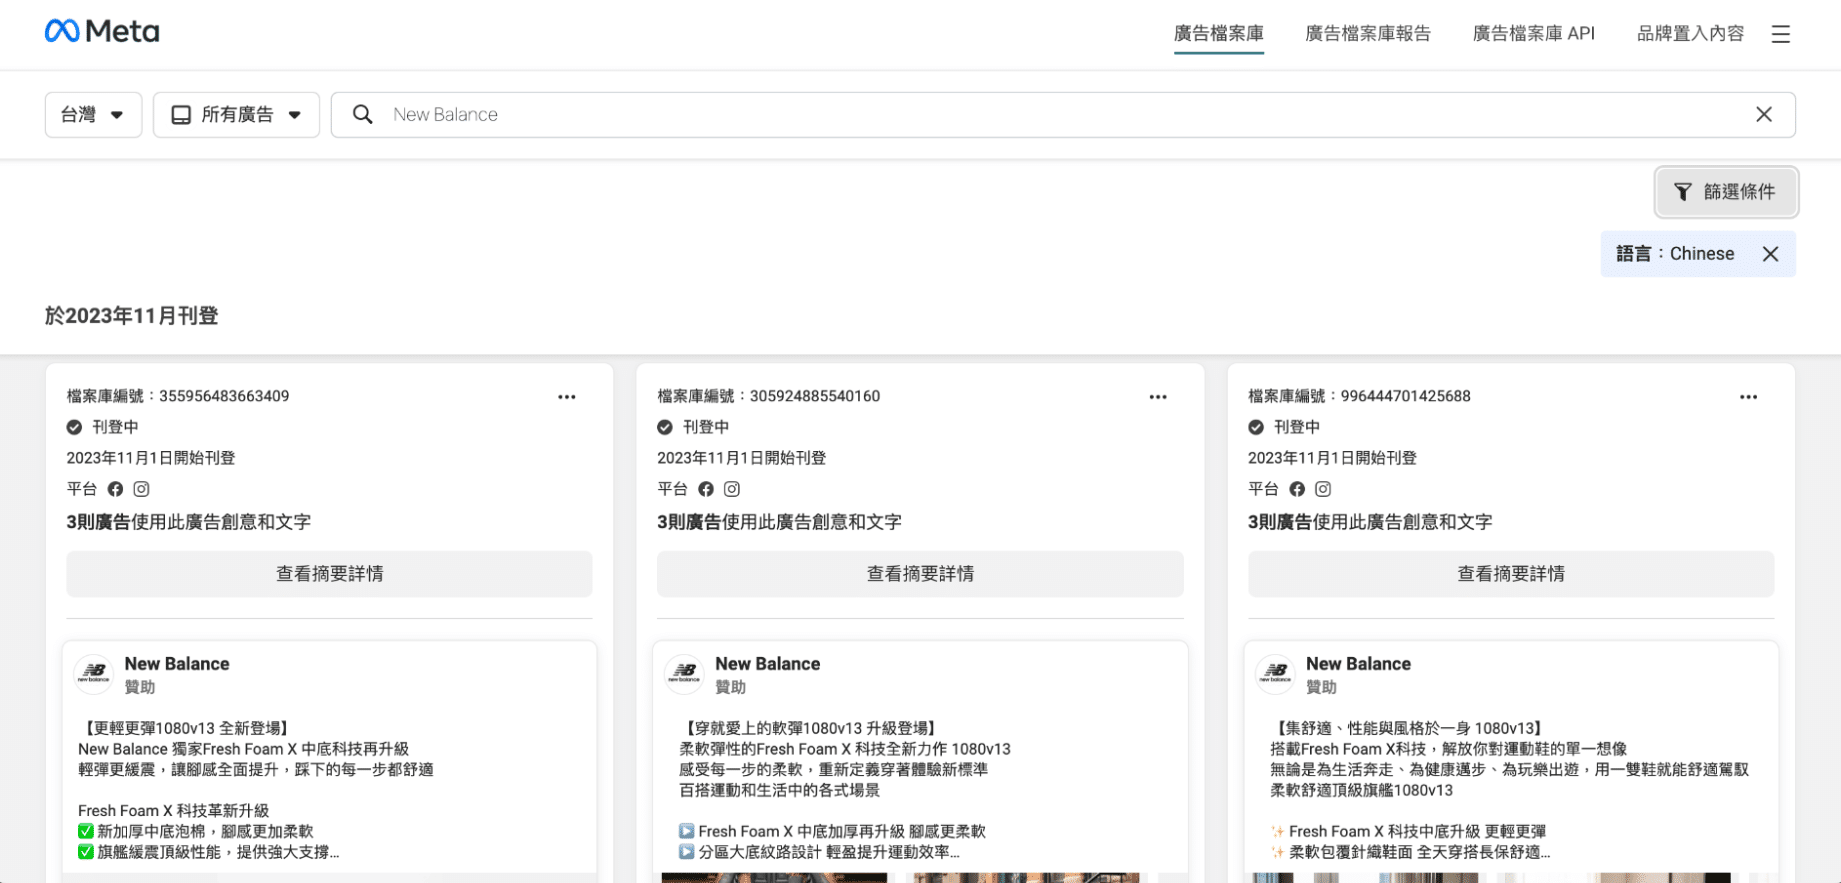The image size is (1841, 883).
Task: Click 檔案庫編號:305924885540160 text
Action: point(768,396)
